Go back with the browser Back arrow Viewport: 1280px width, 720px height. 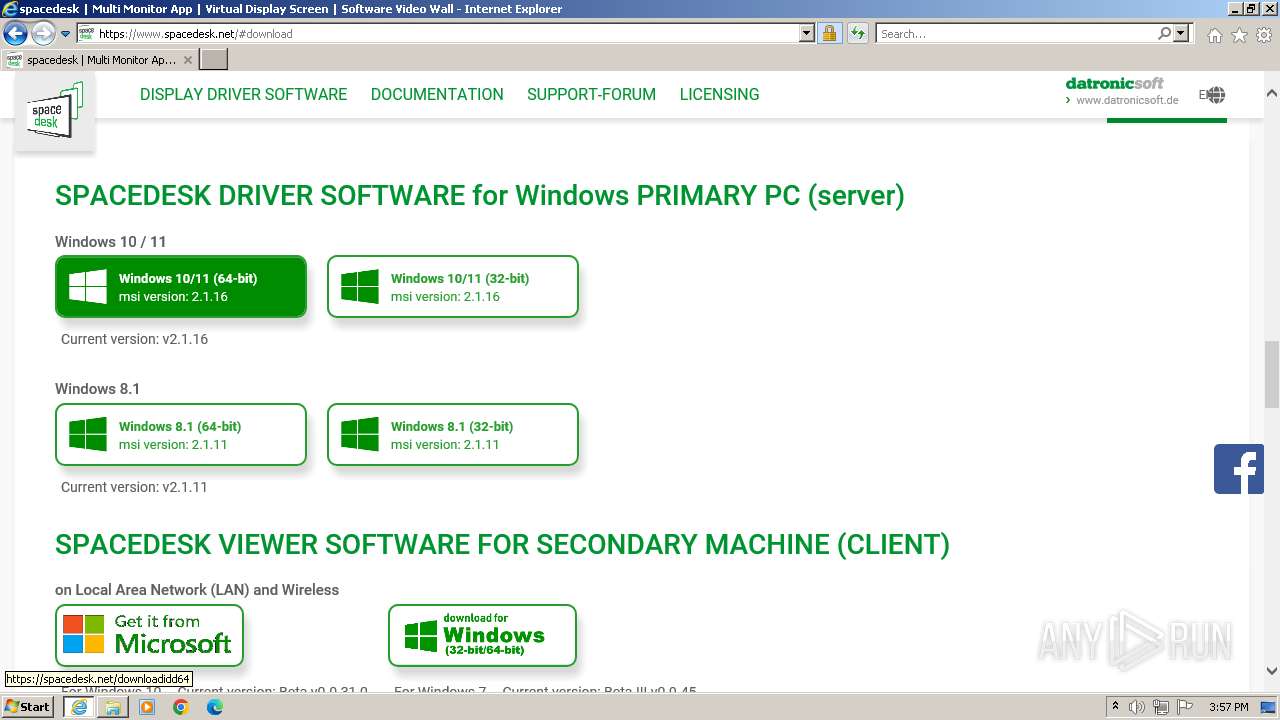(15, 33)
